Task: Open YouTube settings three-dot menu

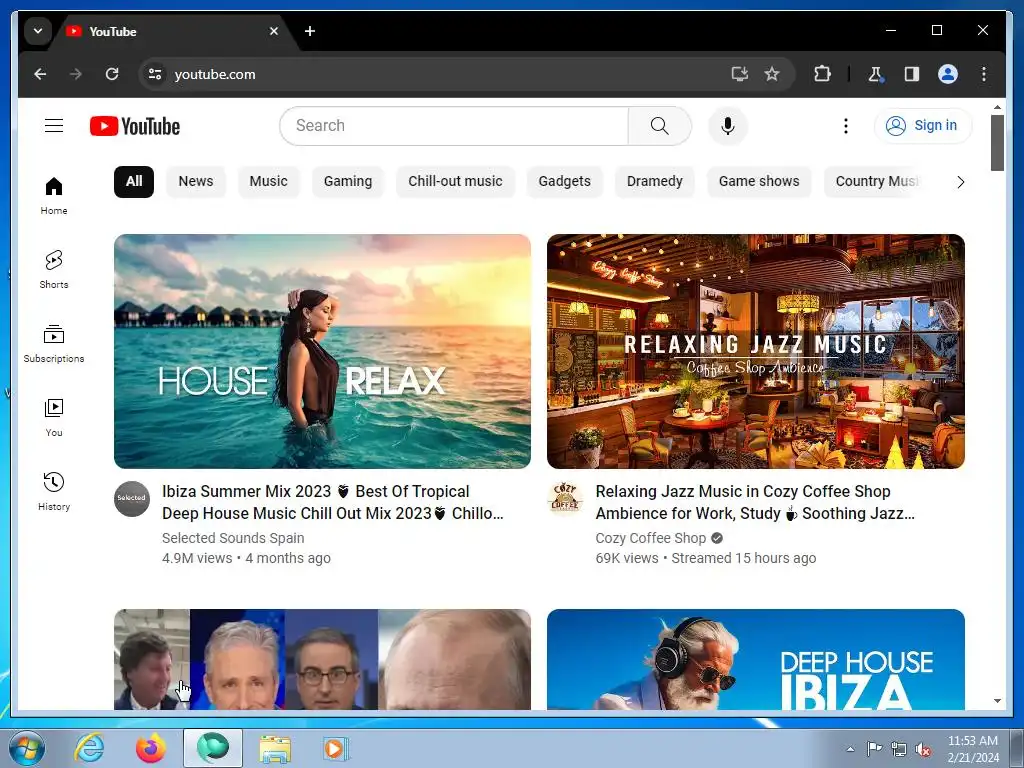Action: click(x=846, y=126)
